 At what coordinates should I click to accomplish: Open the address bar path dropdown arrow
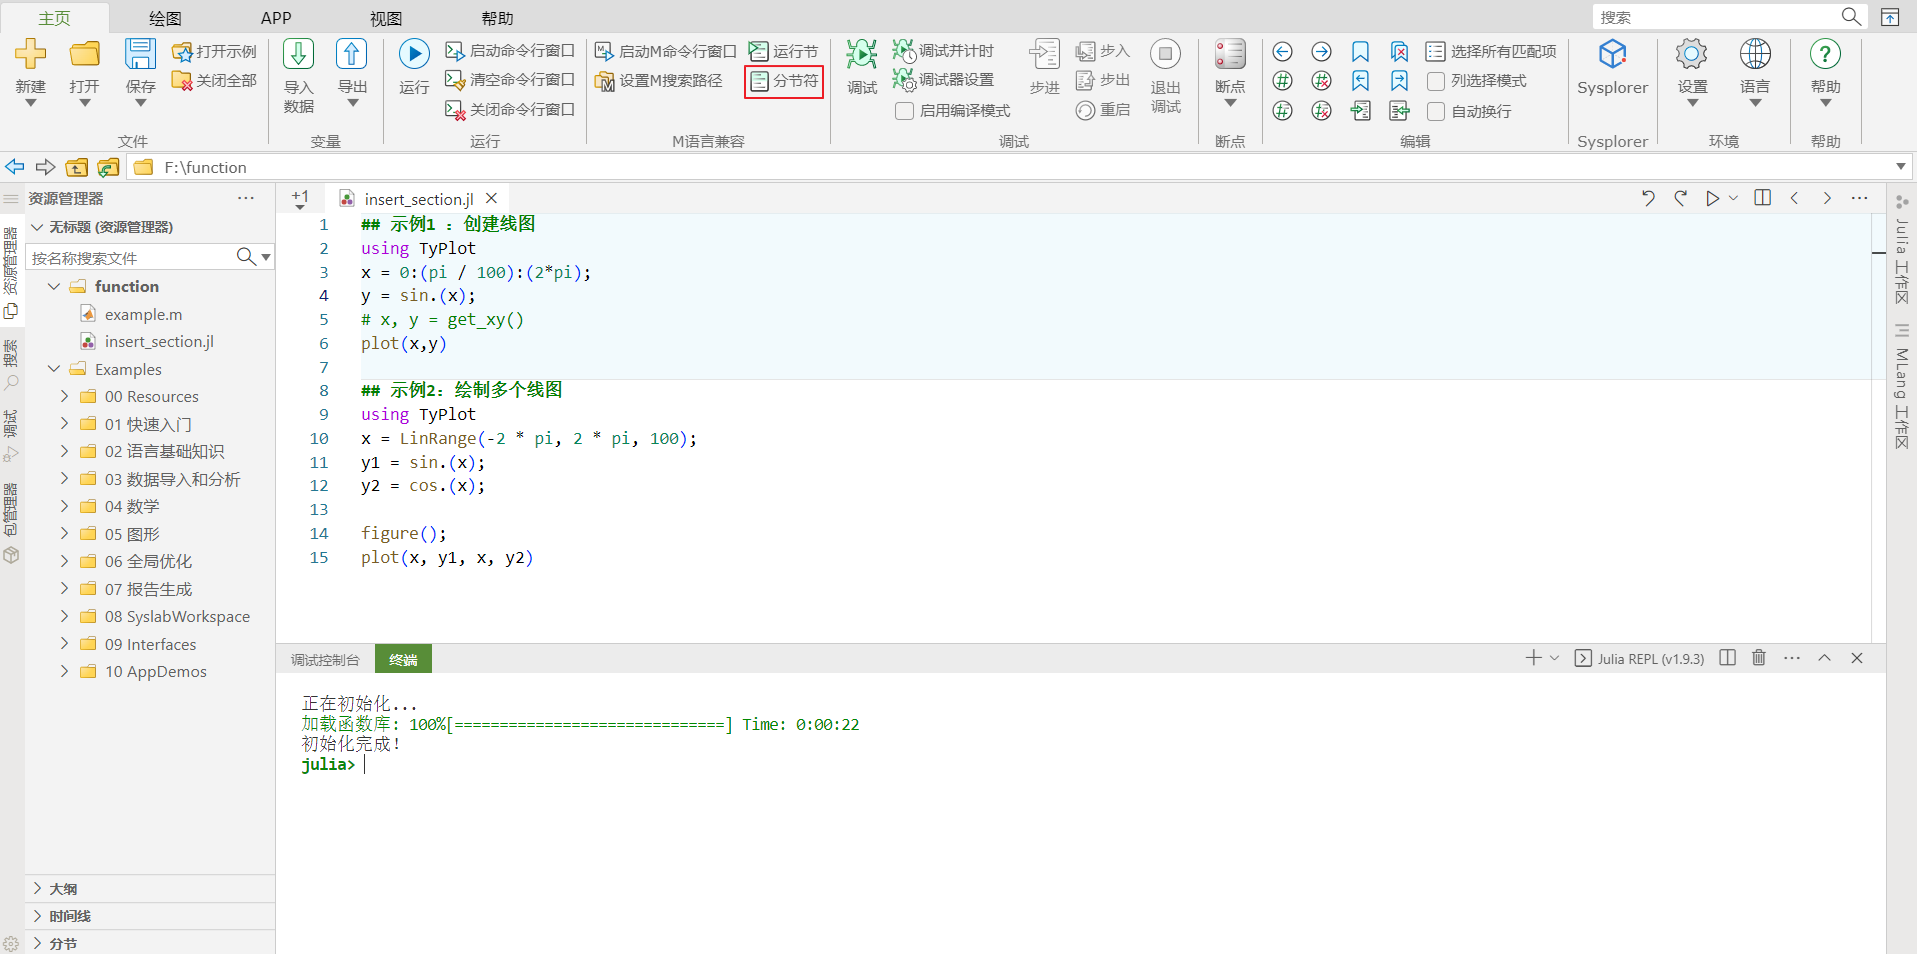click(x=1900, y=167)
